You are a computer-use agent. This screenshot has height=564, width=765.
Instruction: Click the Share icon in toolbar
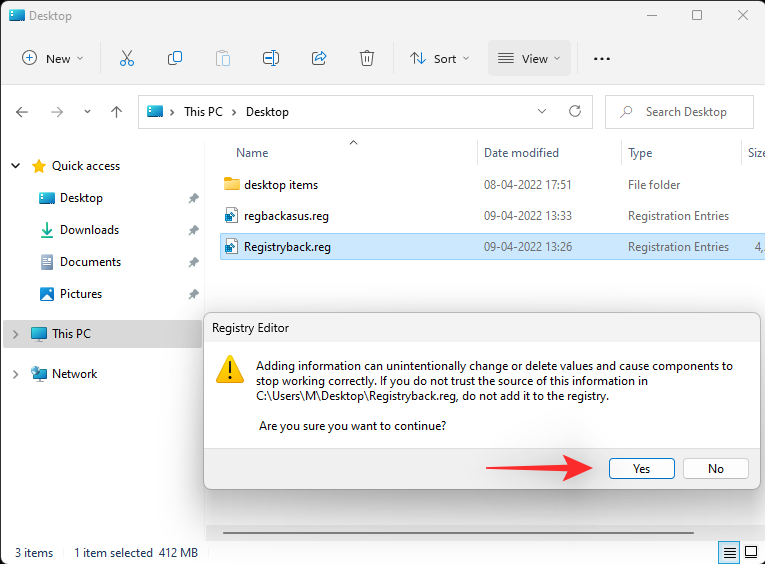point(319,59)
